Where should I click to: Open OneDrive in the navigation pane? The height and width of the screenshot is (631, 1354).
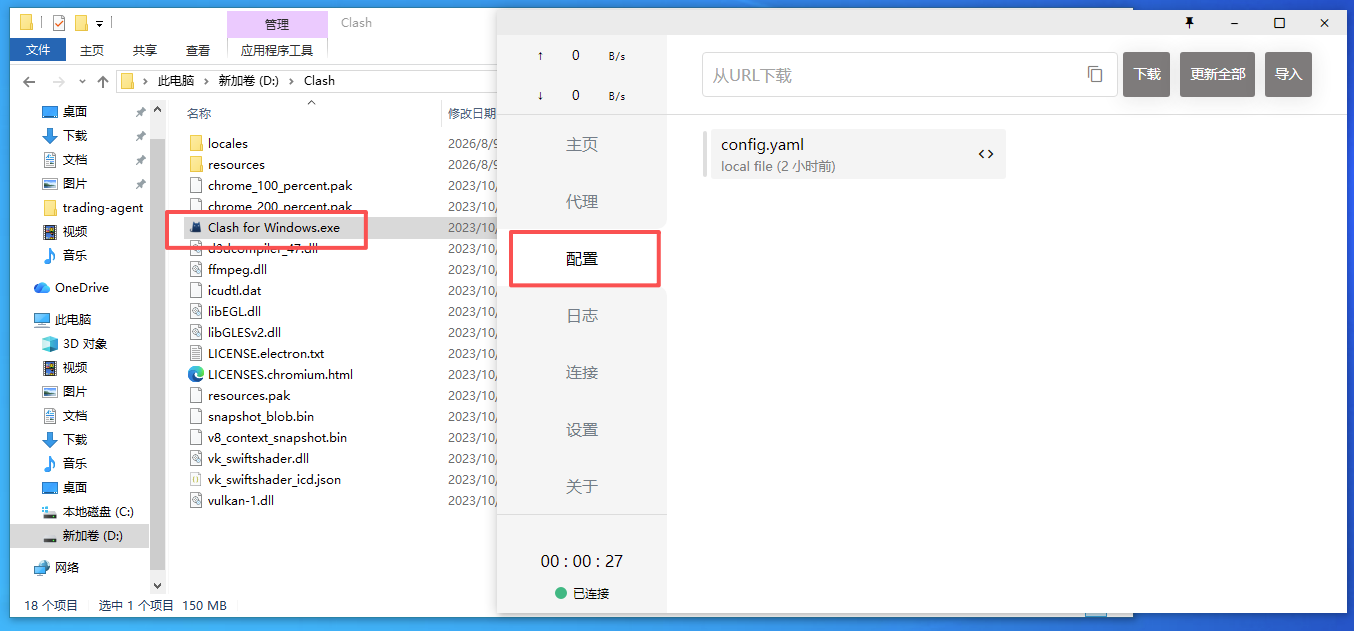pos(82,287)
